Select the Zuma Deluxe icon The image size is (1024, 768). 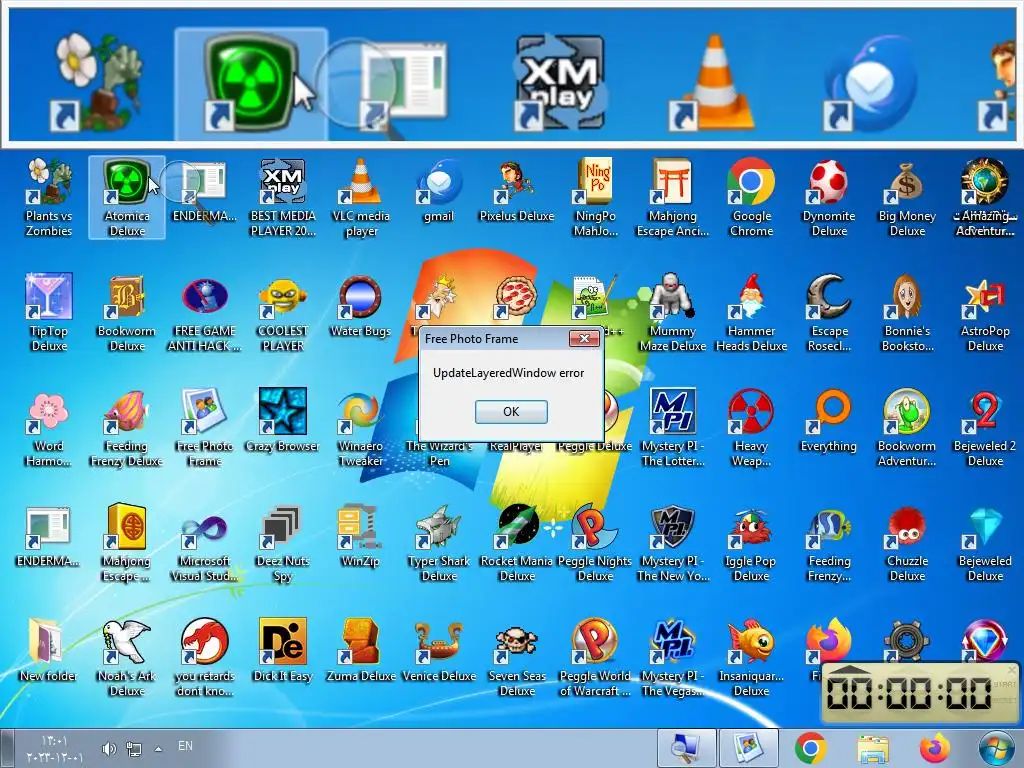click(360, 650)
